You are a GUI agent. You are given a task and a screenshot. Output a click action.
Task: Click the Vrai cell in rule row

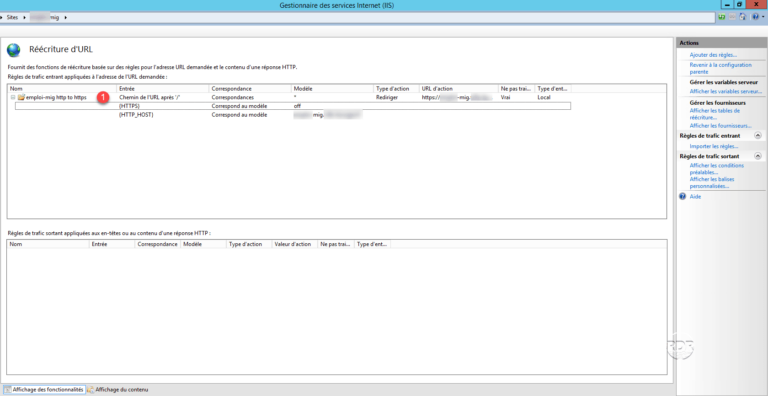(505, 98)
